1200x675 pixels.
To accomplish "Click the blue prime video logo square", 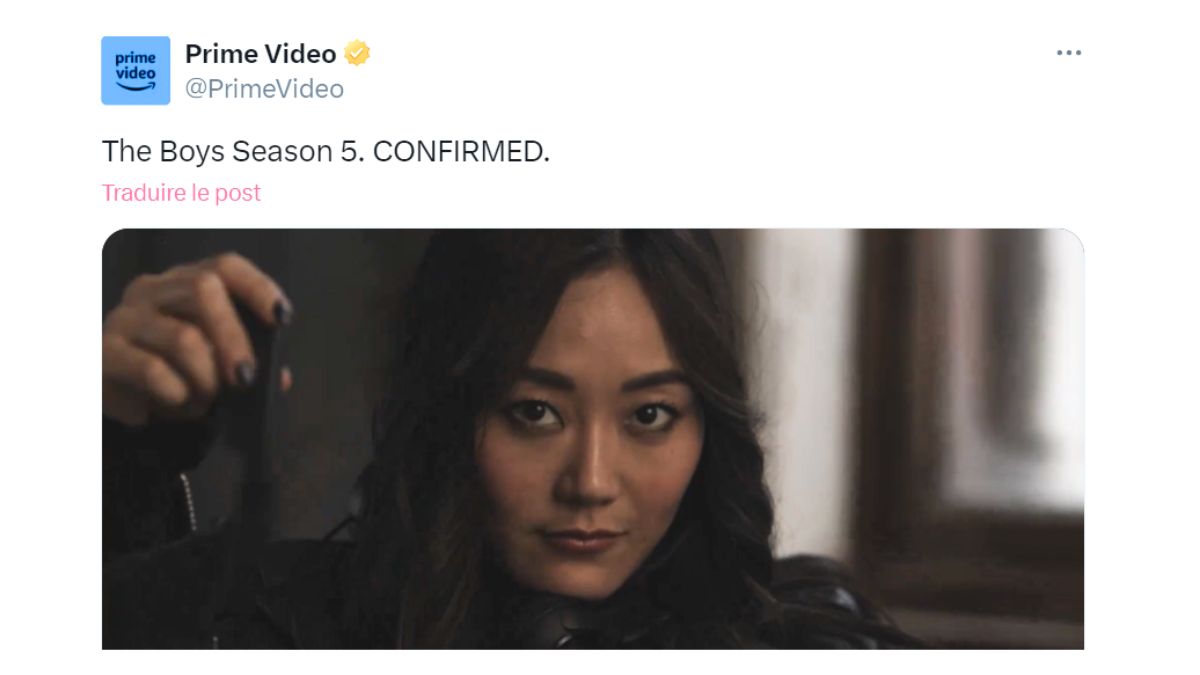I will pyautogui.click(x=136, y=70).
